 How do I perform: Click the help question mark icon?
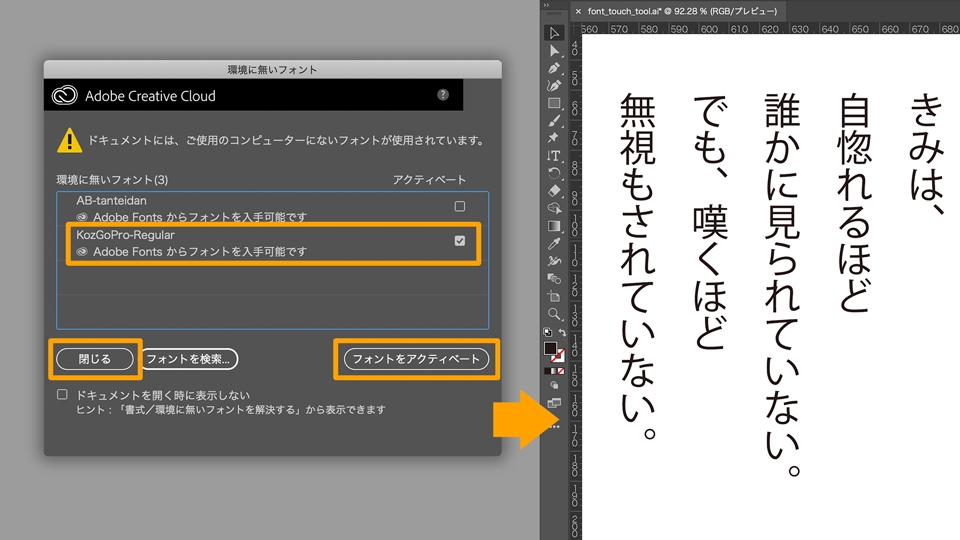443,95
